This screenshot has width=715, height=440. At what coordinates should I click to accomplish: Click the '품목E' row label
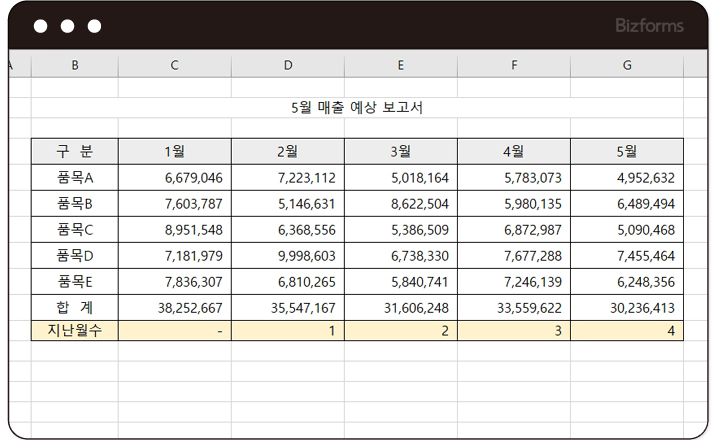[x=75, y=281]
